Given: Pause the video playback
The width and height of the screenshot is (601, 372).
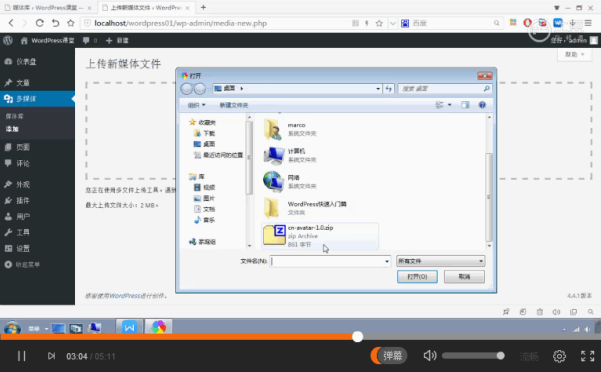Looking at the screenshot, I should 21,356.
